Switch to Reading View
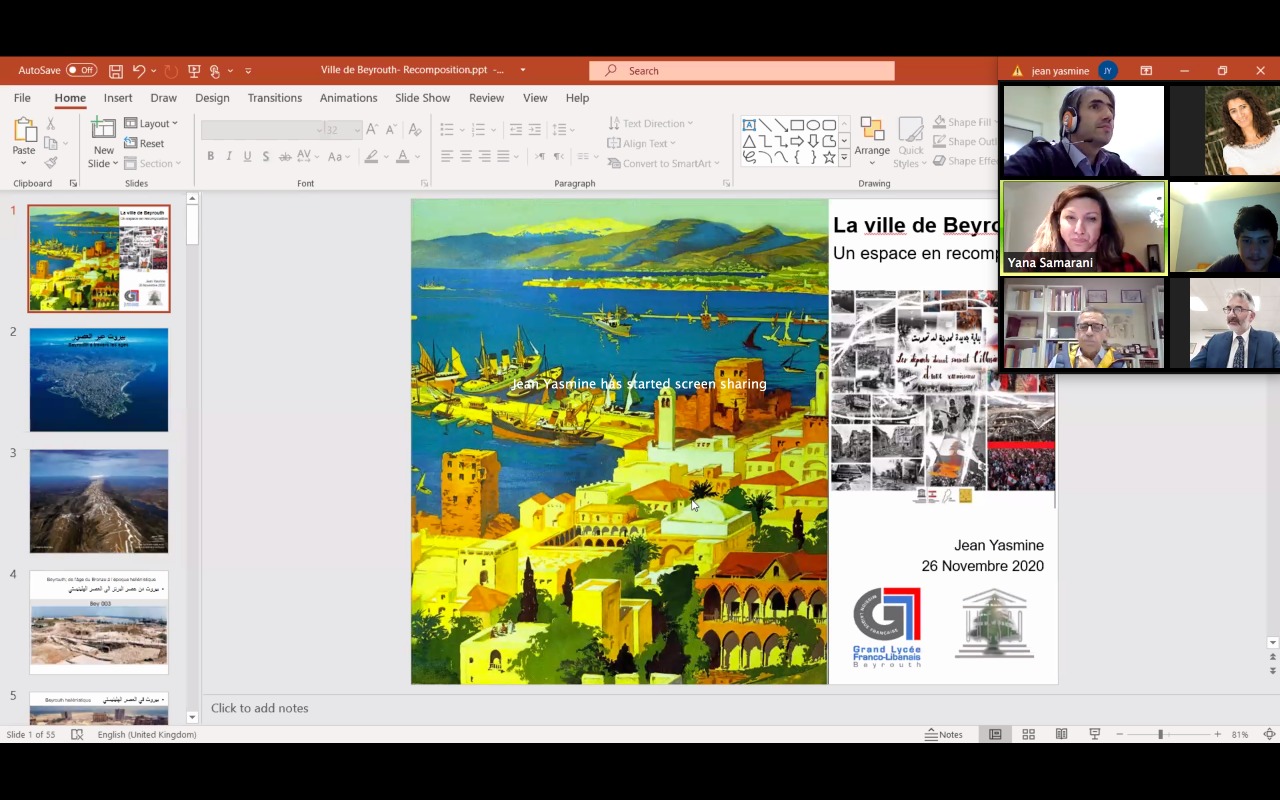 [x=1061, y=734]
